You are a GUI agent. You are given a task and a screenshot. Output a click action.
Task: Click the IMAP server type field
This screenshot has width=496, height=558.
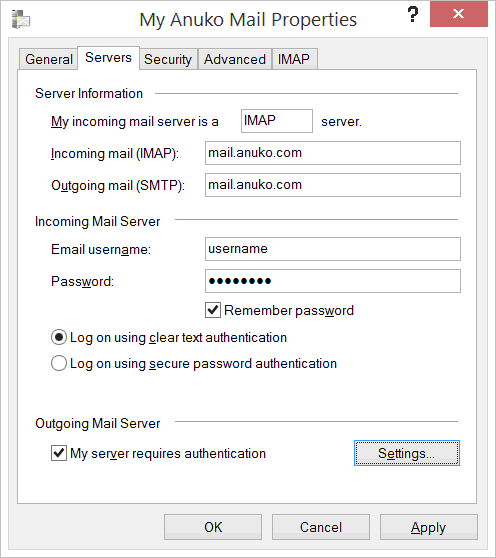click(277, 121)
